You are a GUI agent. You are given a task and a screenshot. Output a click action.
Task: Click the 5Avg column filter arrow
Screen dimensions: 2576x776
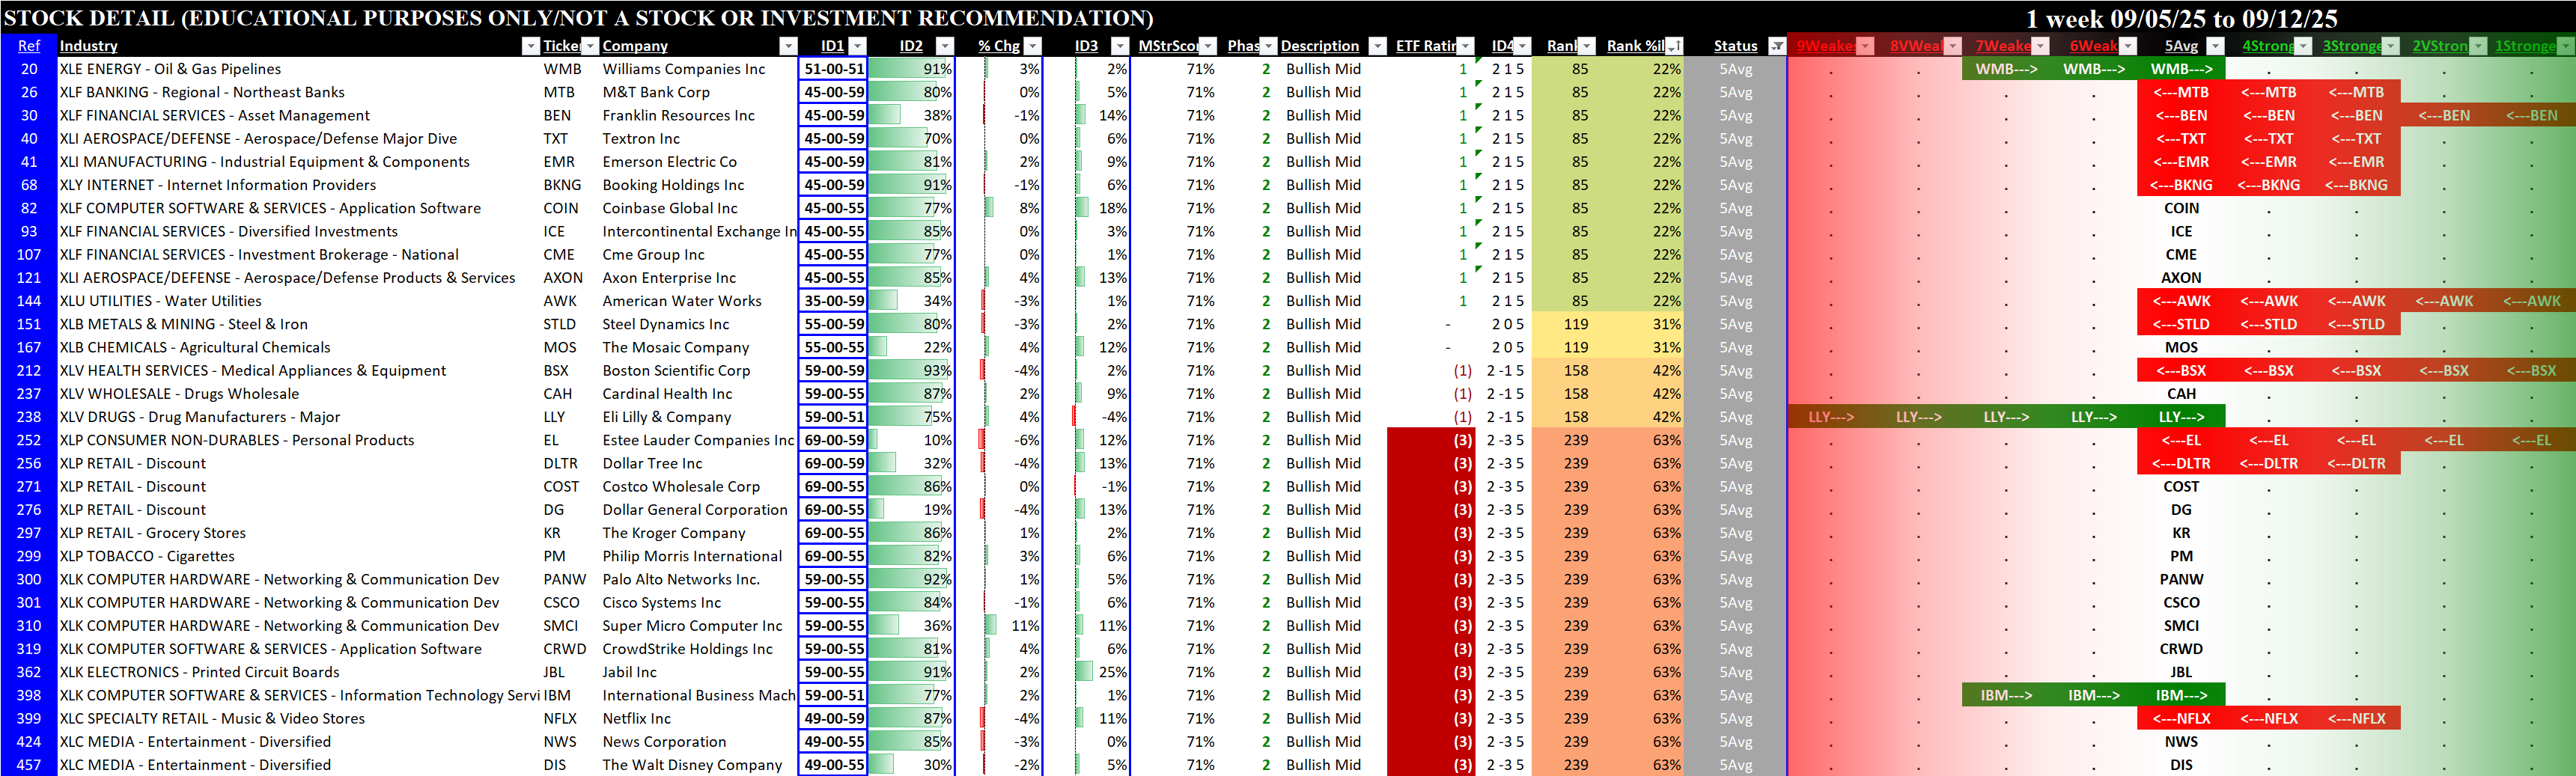[2215, 46]
